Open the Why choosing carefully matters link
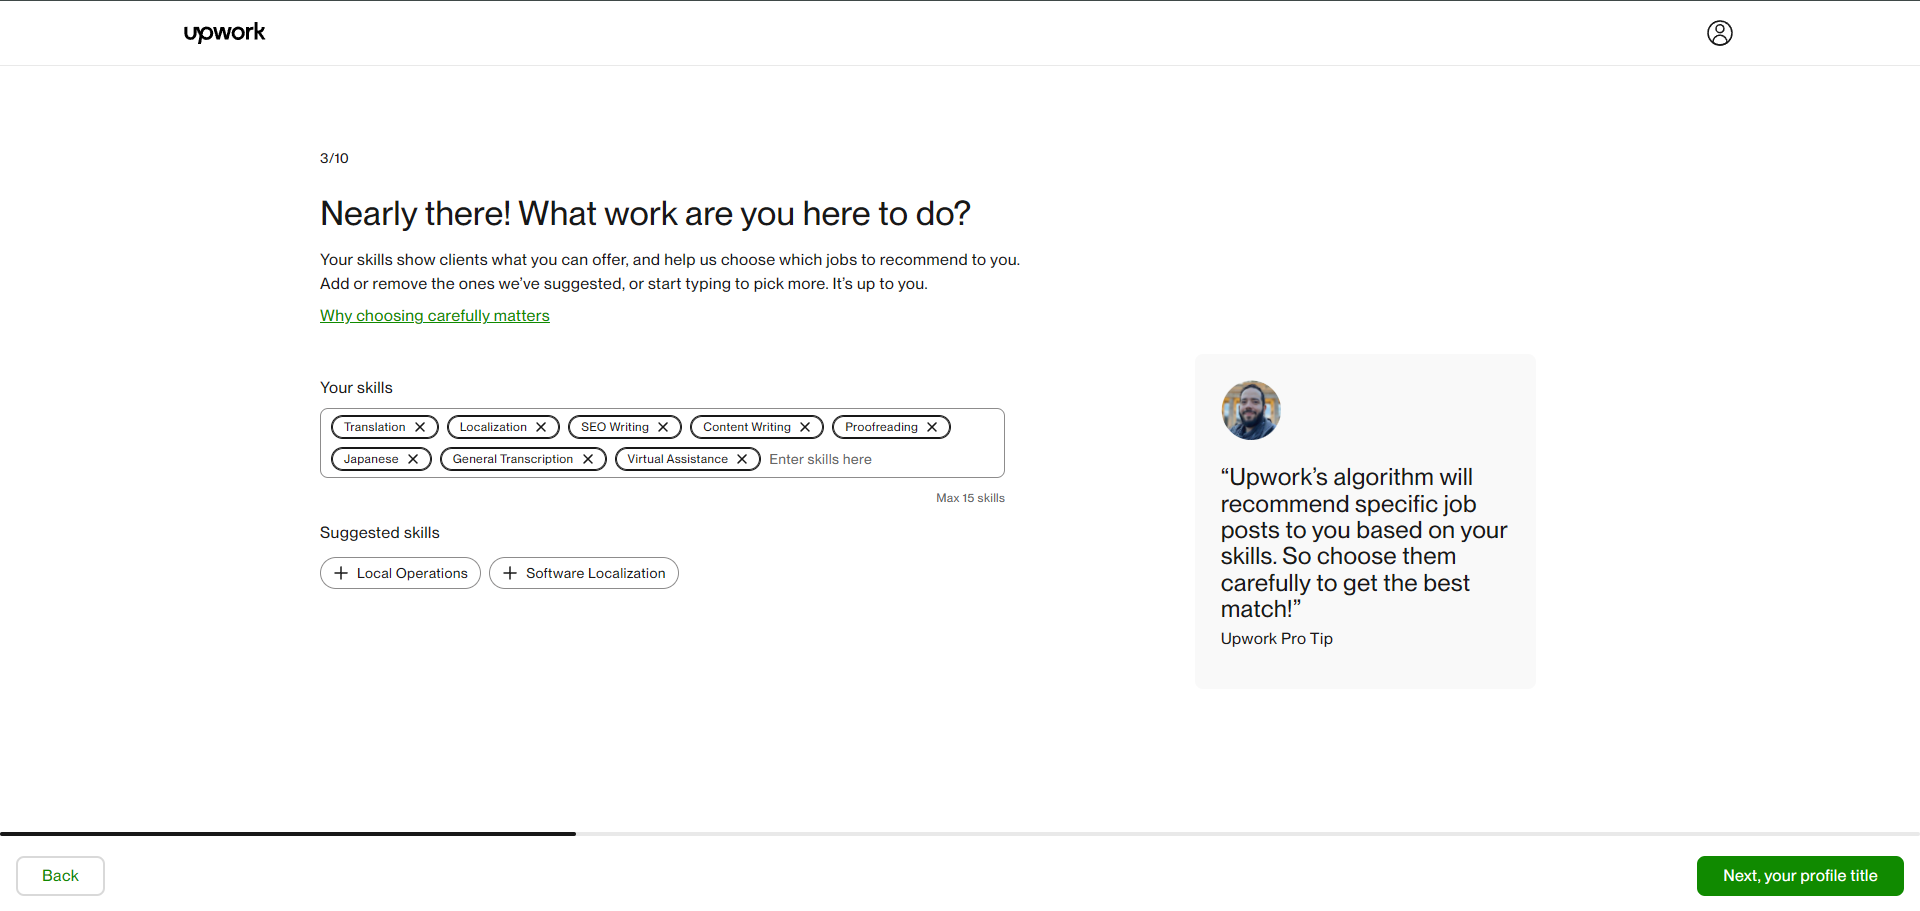The width and height of the screenshot is (1920, 911). 434,315
